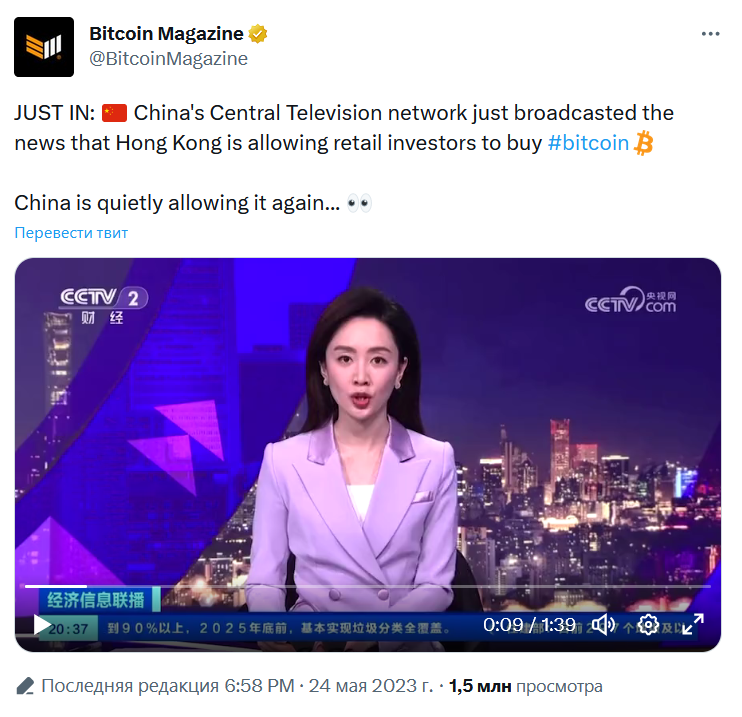
Task: Open the @BitcoinMagazine handle
Action: click(x=168, y=59)
